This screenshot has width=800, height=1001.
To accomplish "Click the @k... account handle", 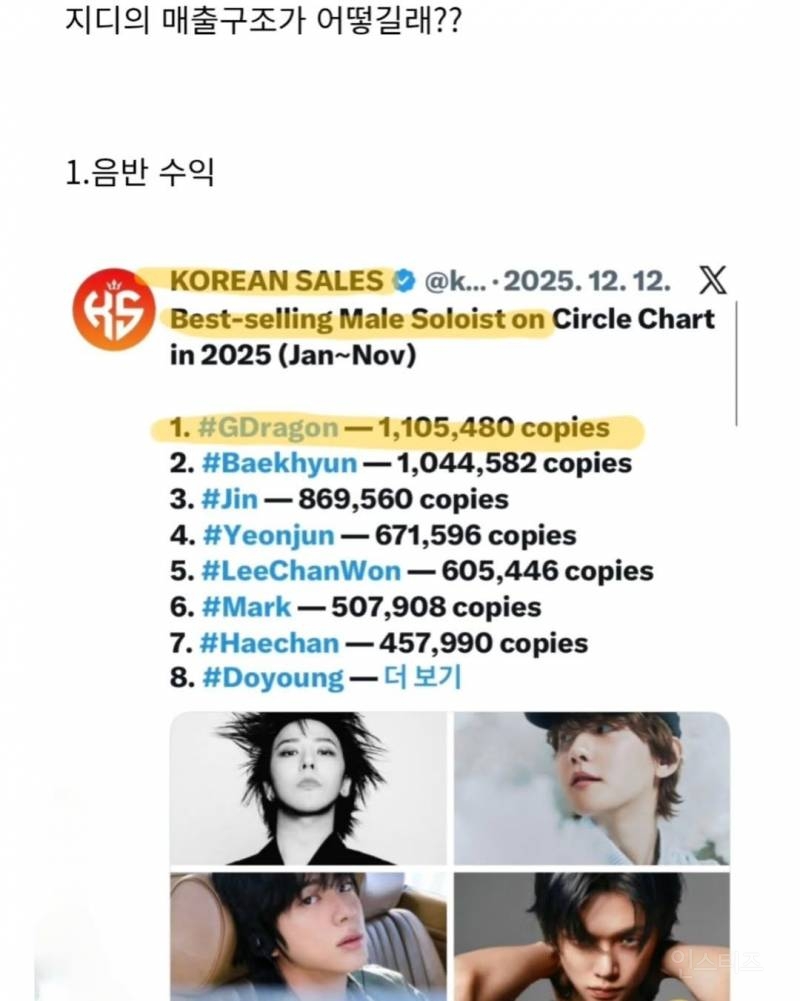I will 456,281.
